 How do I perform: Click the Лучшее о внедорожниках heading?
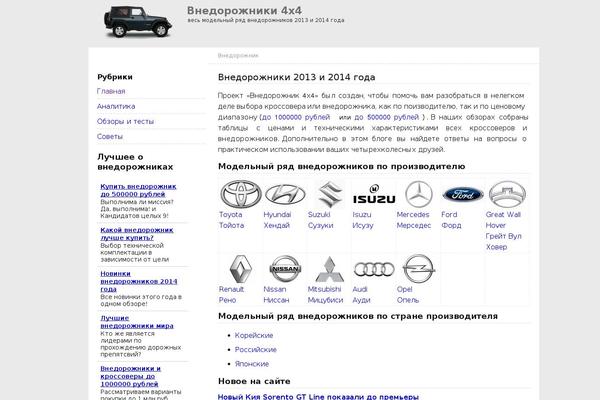135,162
